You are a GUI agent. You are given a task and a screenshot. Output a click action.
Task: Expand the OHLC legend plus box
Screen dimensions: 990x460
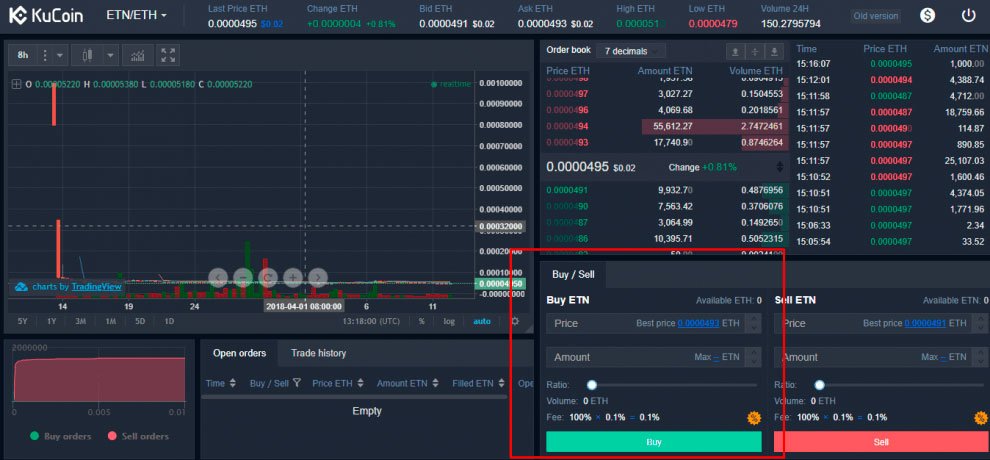17,84
